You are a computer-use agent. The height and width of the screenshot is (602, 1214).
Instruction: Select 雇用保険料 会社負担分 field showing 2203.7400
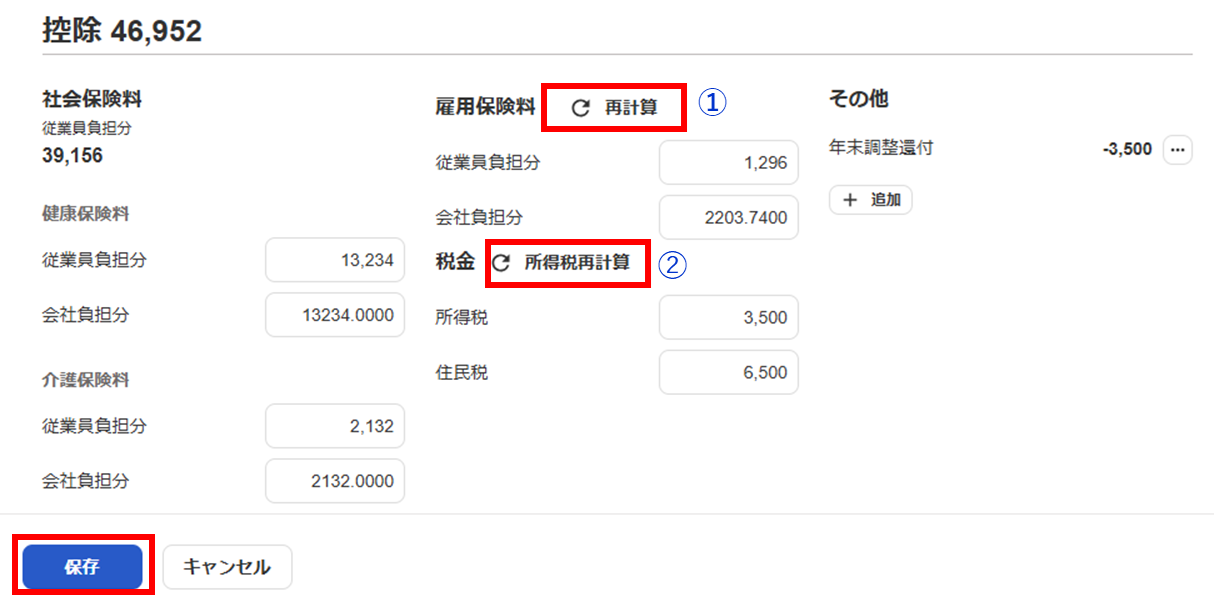[x=728, y=217]
